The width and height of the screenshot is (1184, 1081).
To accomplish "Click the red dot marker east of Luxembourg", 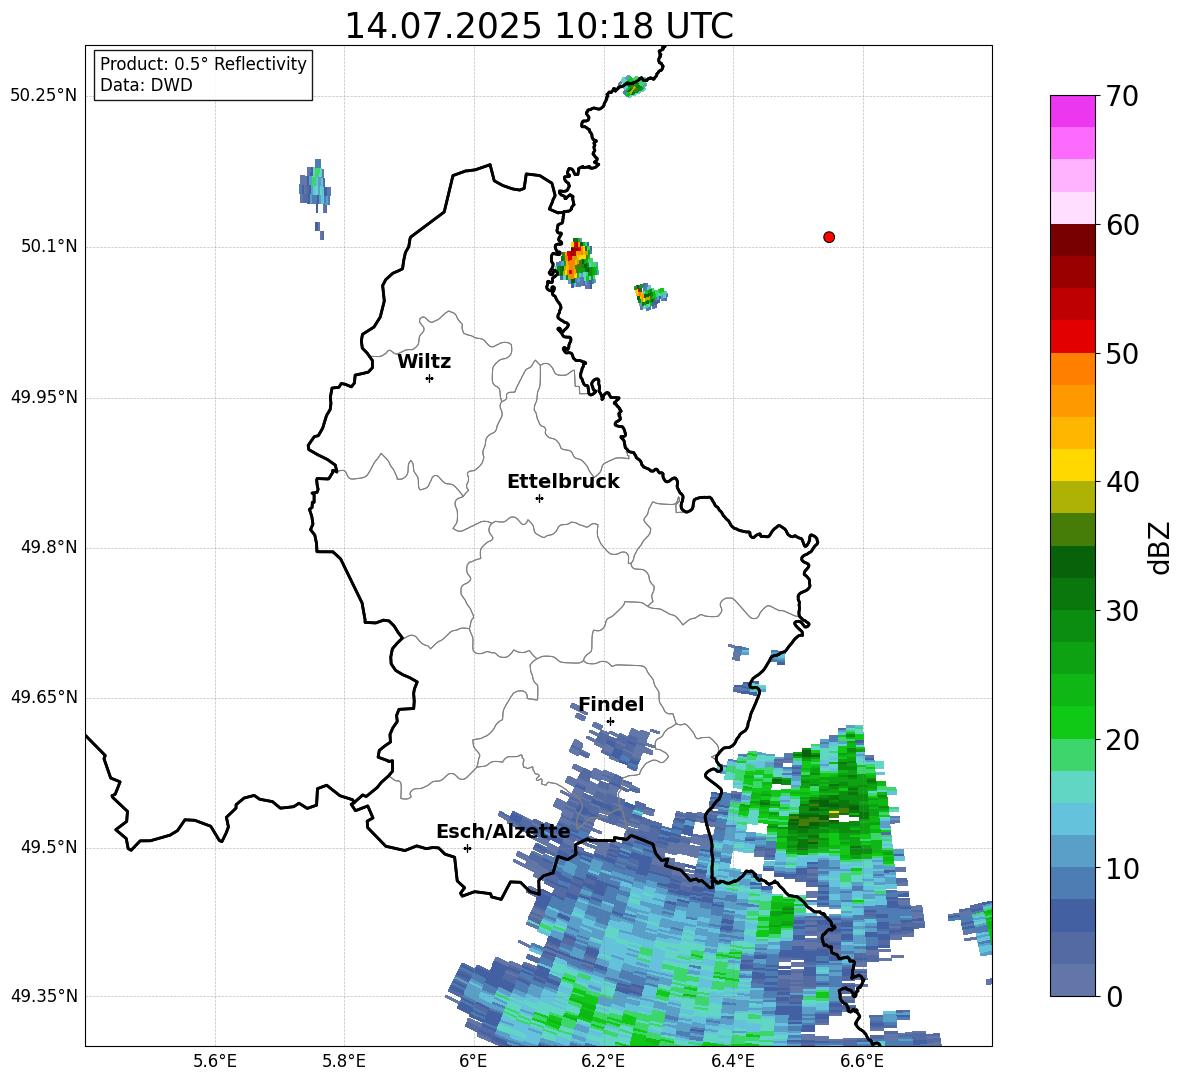I will click(829, 237).
